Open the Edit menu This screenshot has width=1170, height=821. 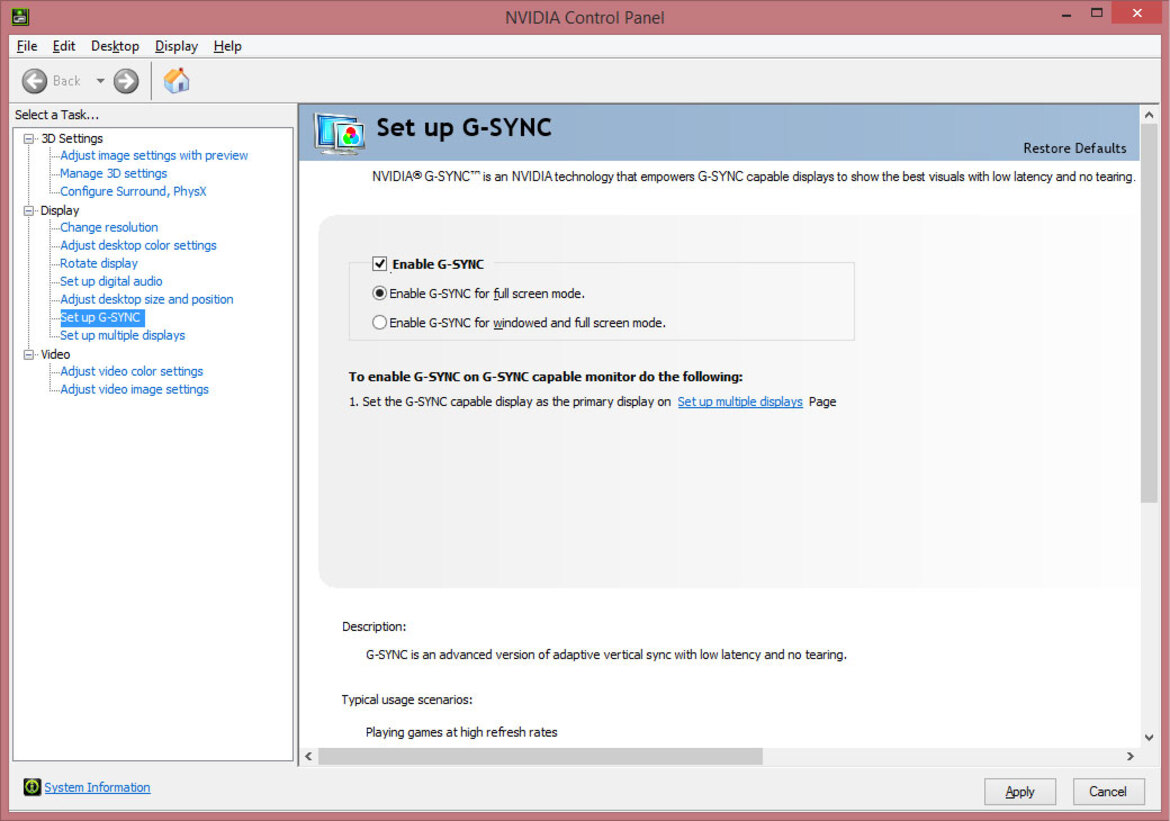[x=63, y=46]
